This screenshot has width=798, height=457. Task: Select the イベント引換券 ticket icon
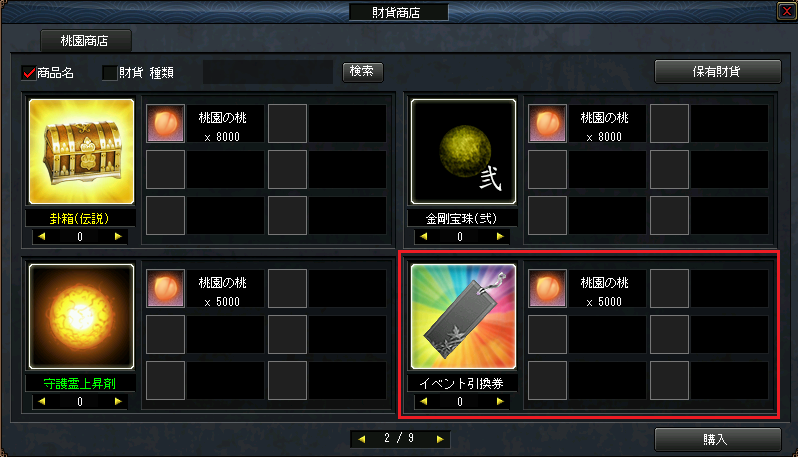tap(463, 316)
